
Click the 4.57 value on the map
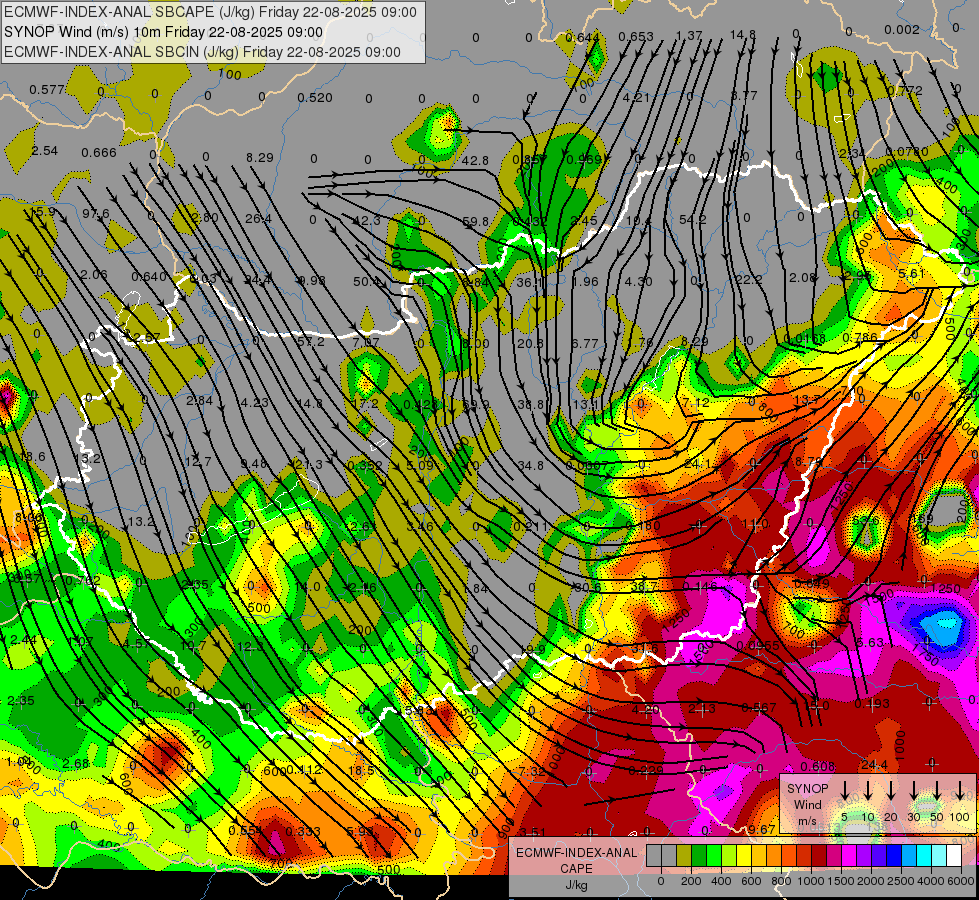click(x=135, y=643)
